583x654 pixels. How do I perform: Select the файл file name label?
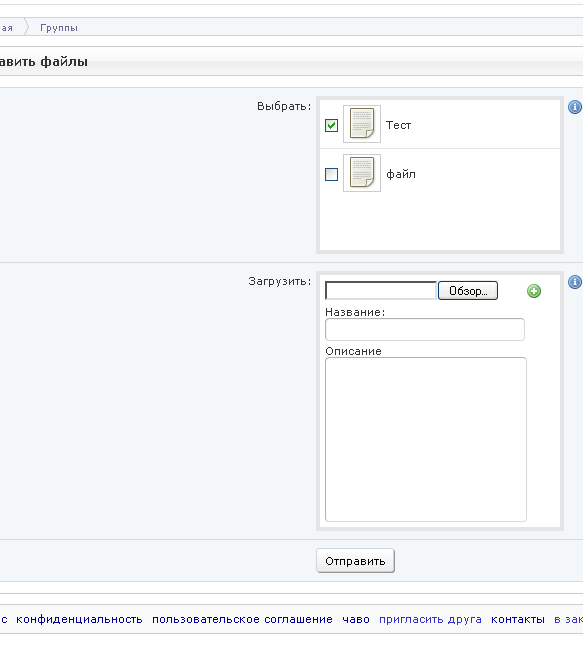[x=401, y=174]
